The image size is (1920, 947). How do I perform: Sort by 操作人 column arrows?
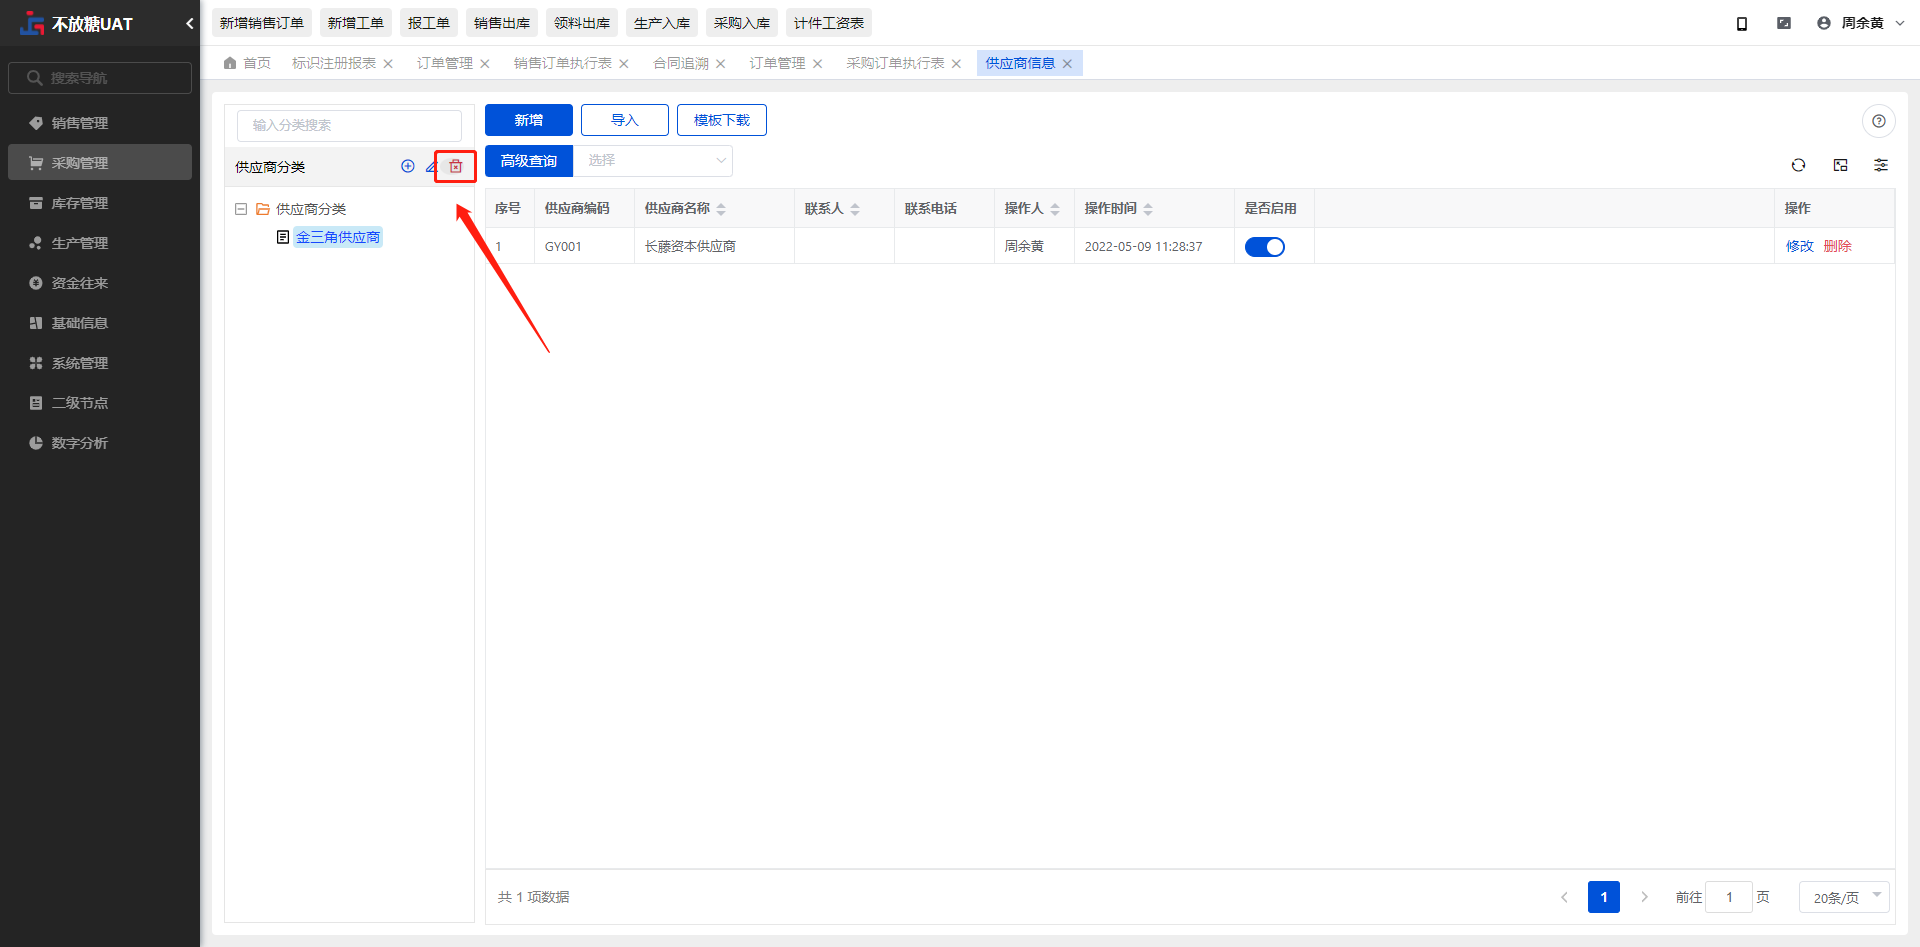pos(1055,209)
